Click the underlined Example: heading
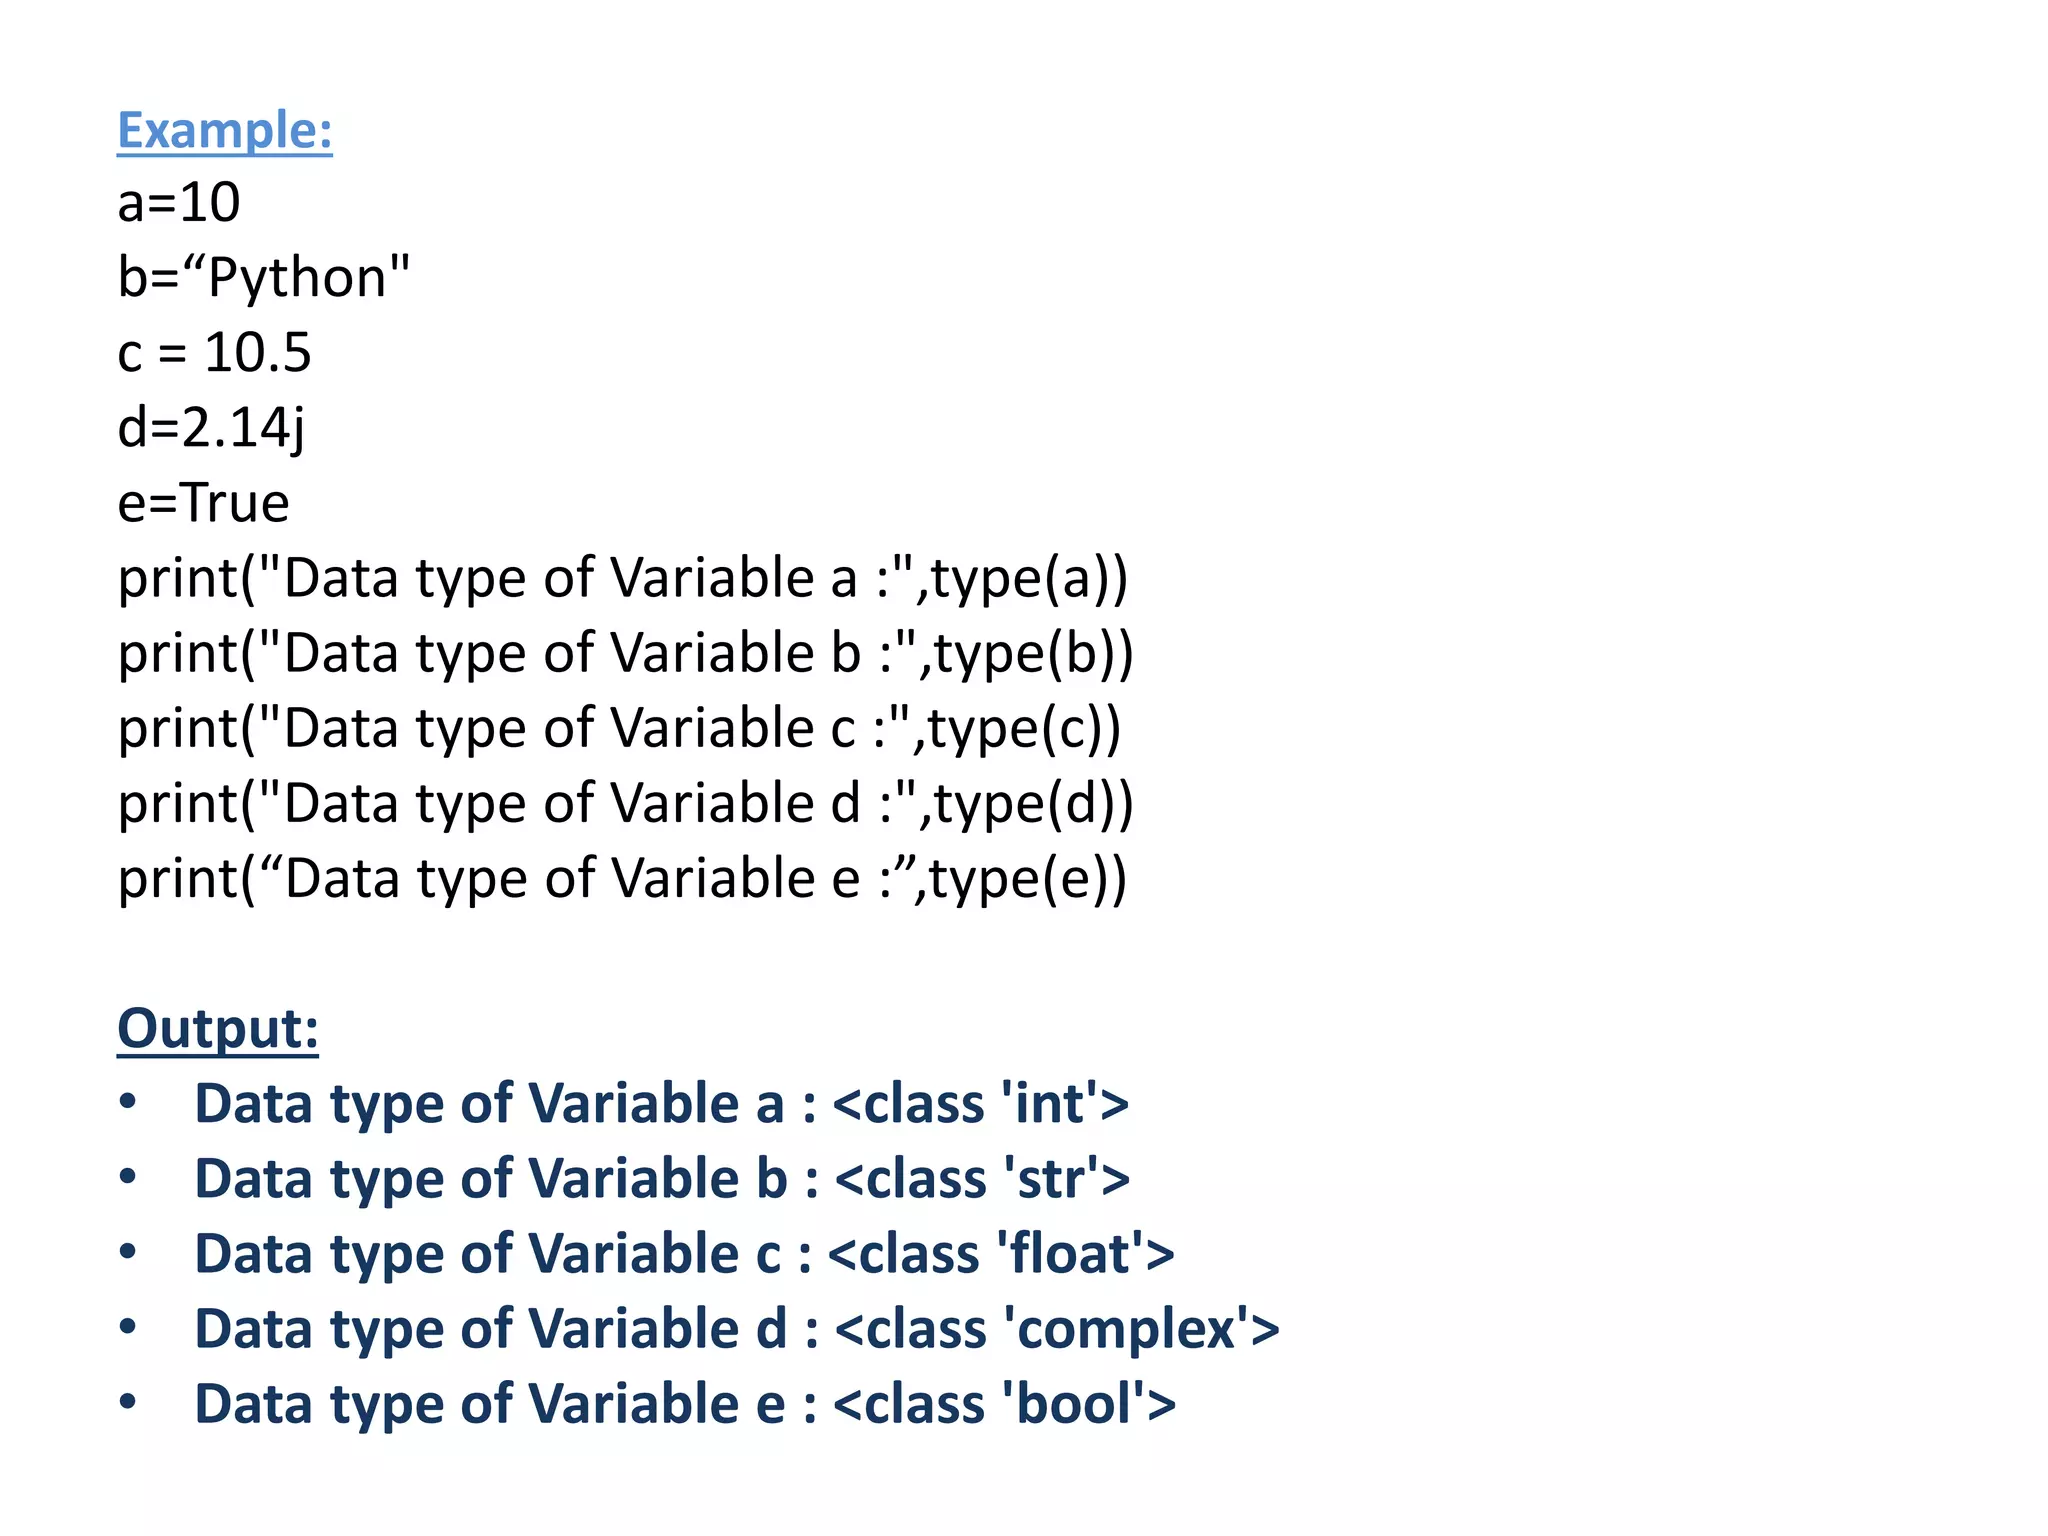This screenshot has height=1536, width=2048. (x=224, y=130)
